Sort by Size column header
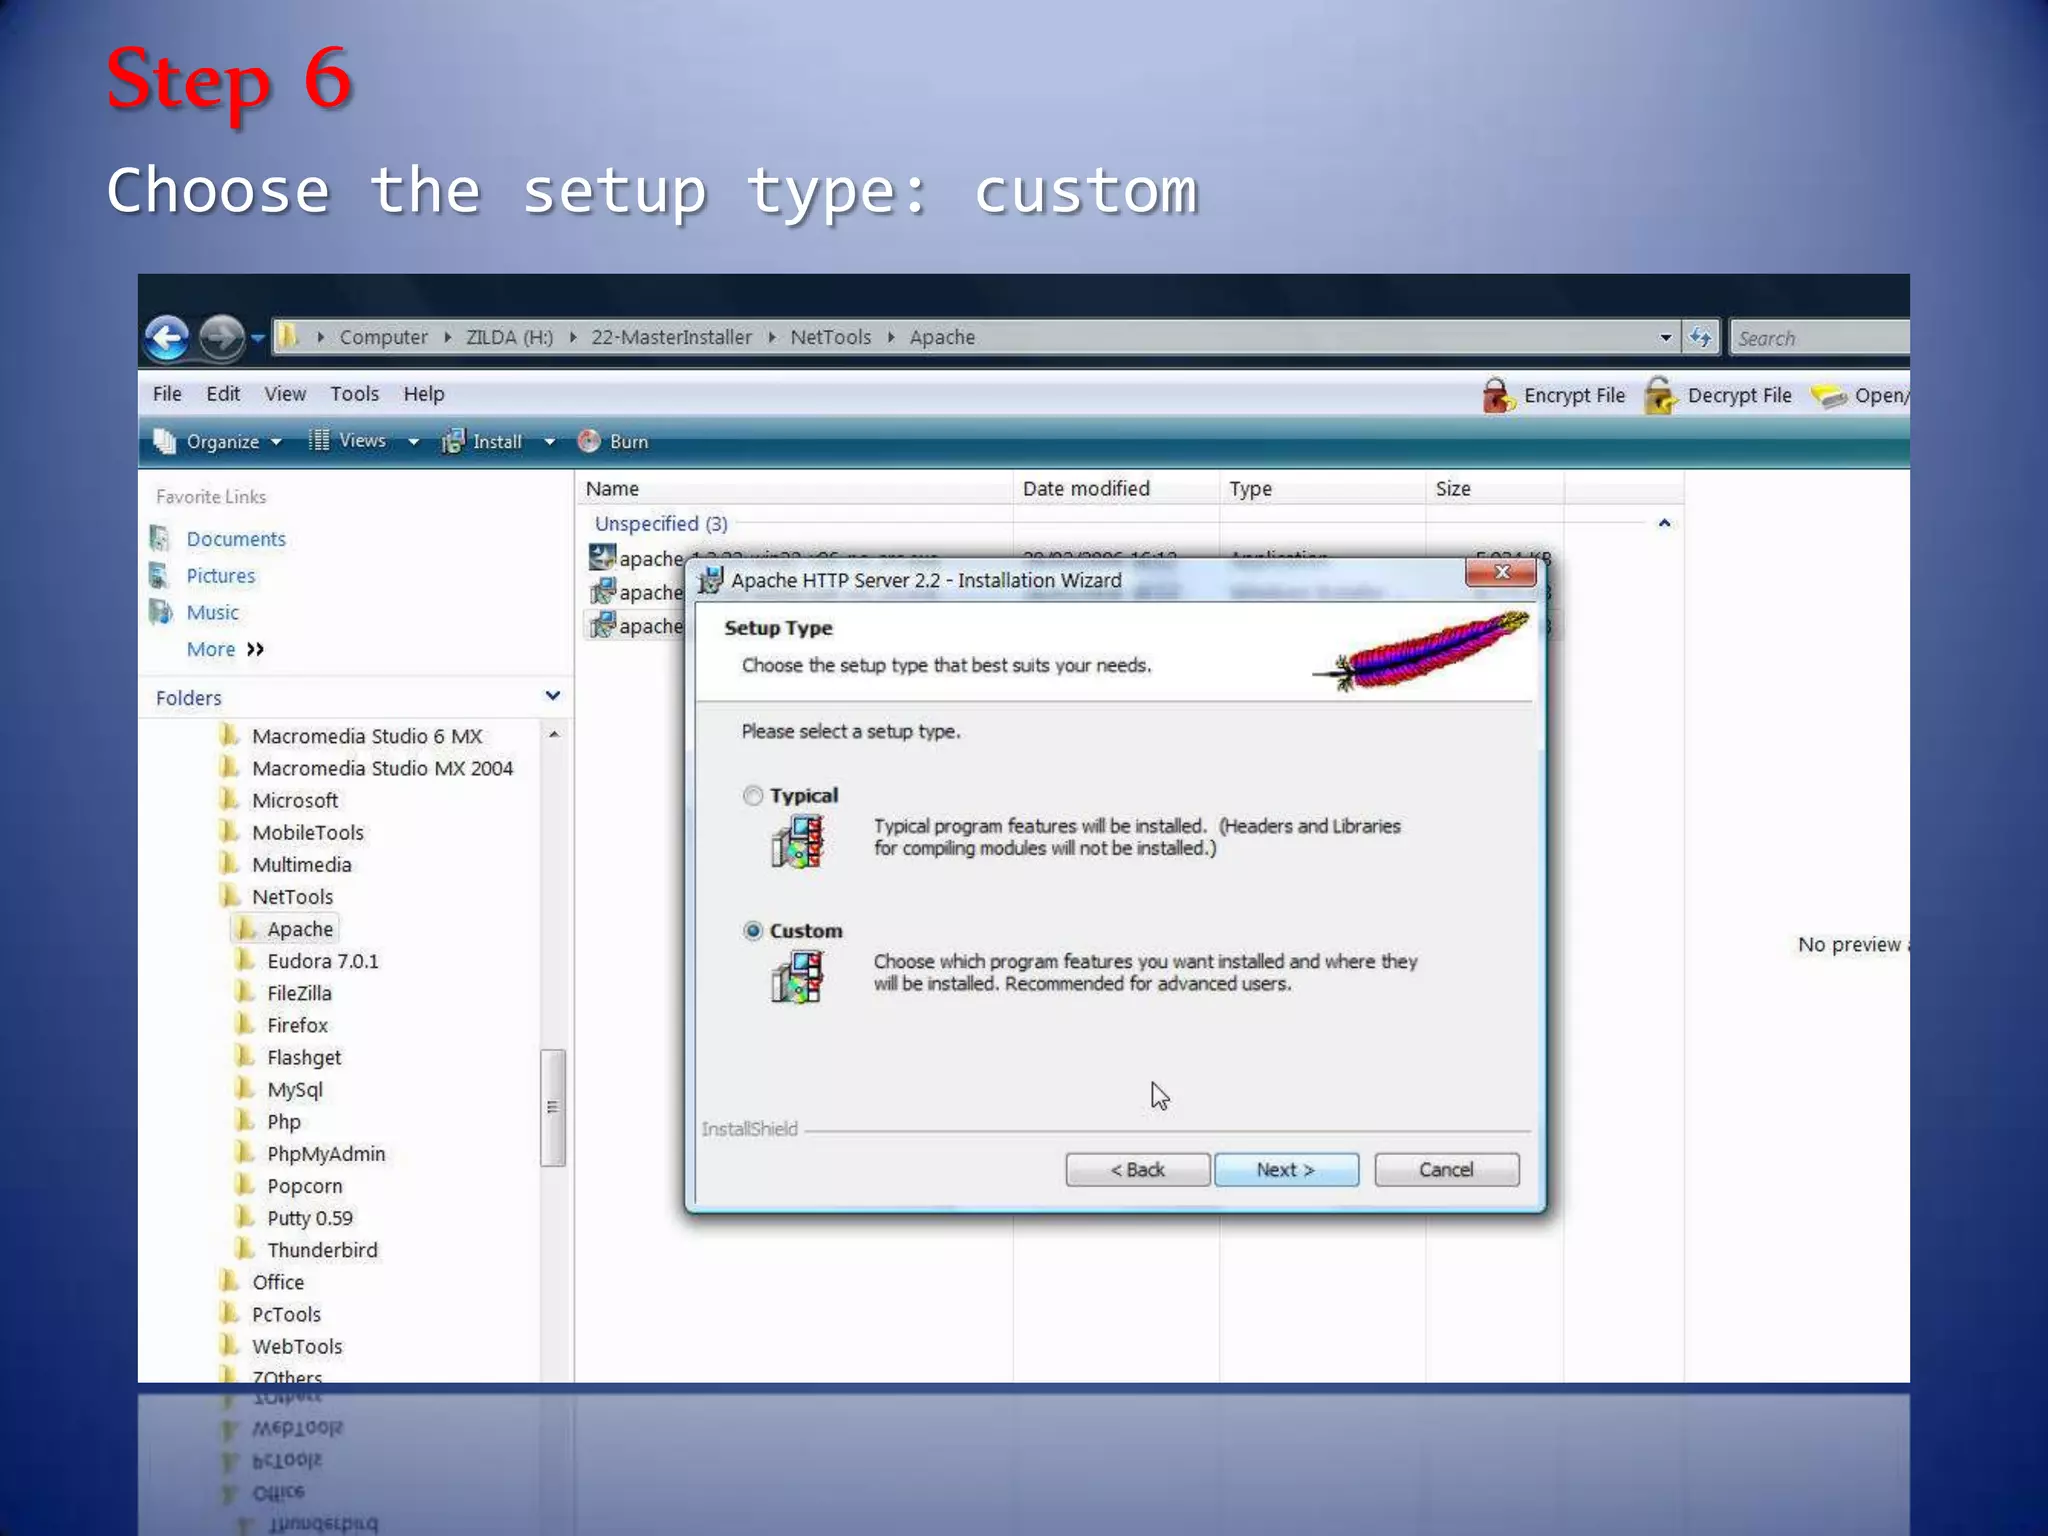The height and width of the screenshot is (1536, 2048). (1495, 489)
